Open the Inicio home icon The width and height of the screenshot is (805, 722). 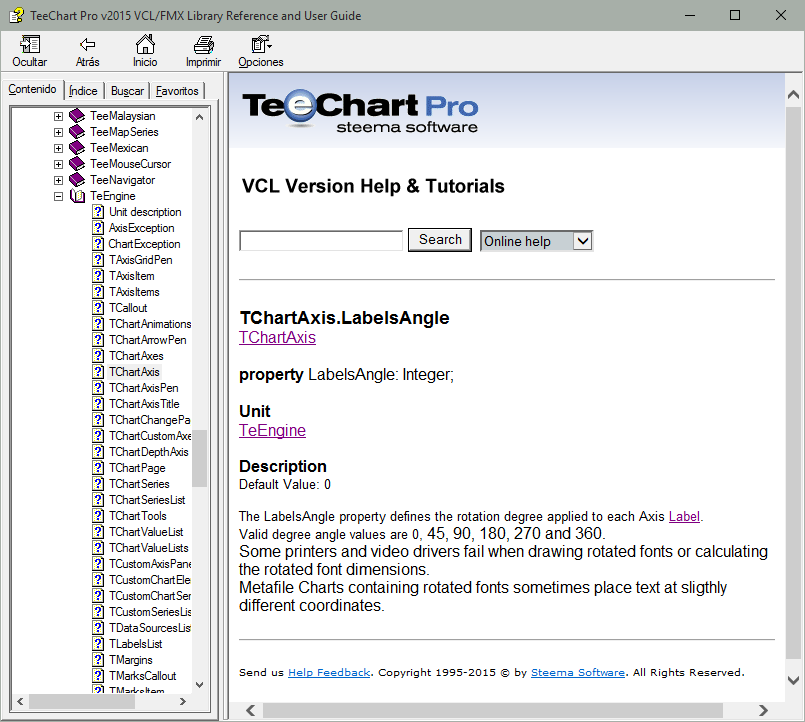click(x=145, y=44)
